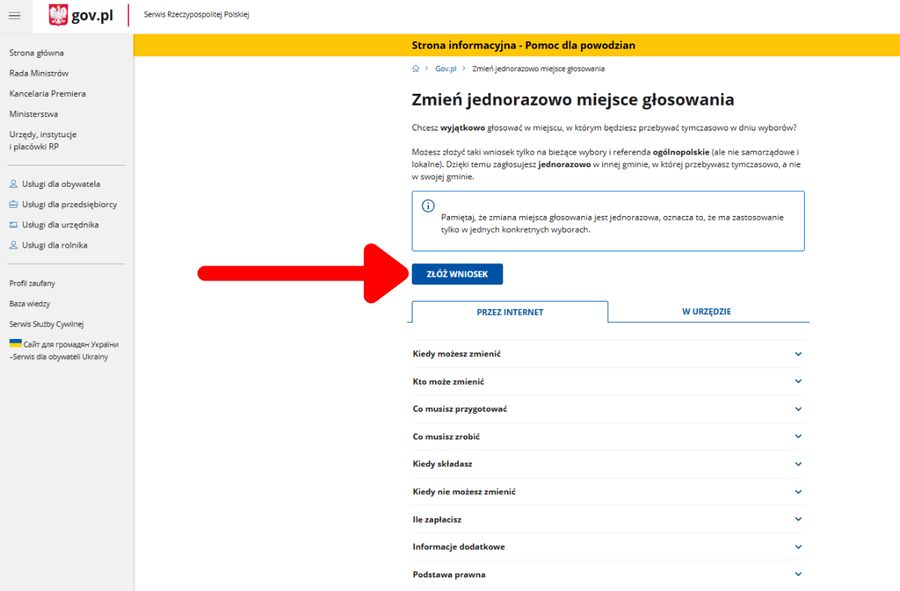900x591 pixels.
Task: Open Usługi dla urzędnika link text
Action: coord(61,225)
